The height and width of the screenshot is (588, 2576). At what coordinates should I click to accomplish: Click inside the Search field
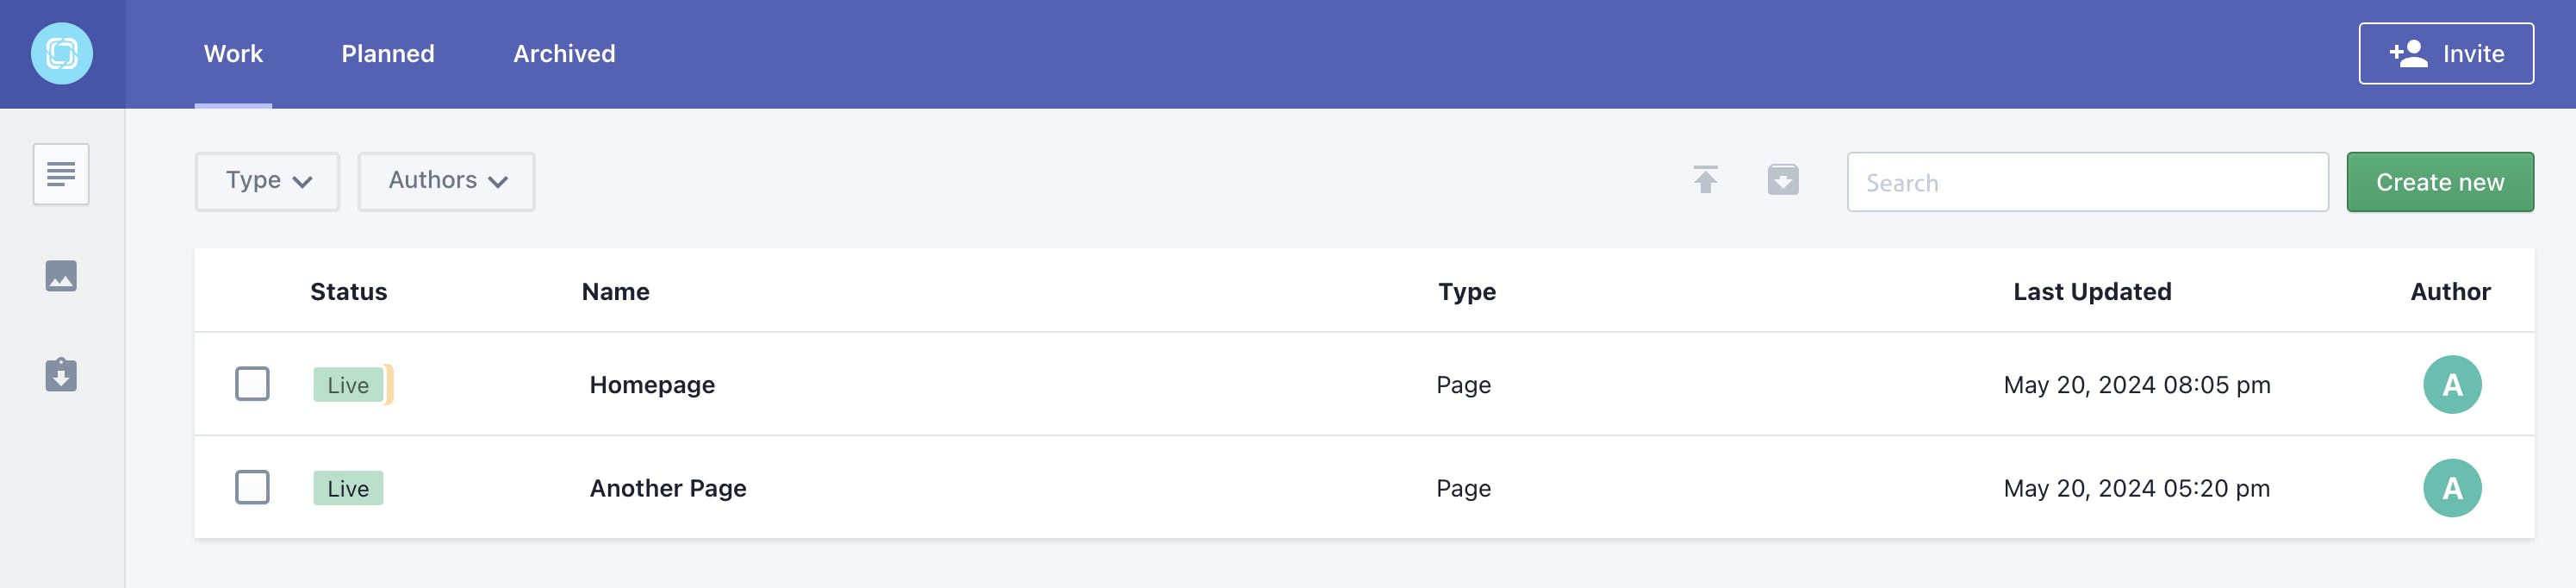(2089, 181)
